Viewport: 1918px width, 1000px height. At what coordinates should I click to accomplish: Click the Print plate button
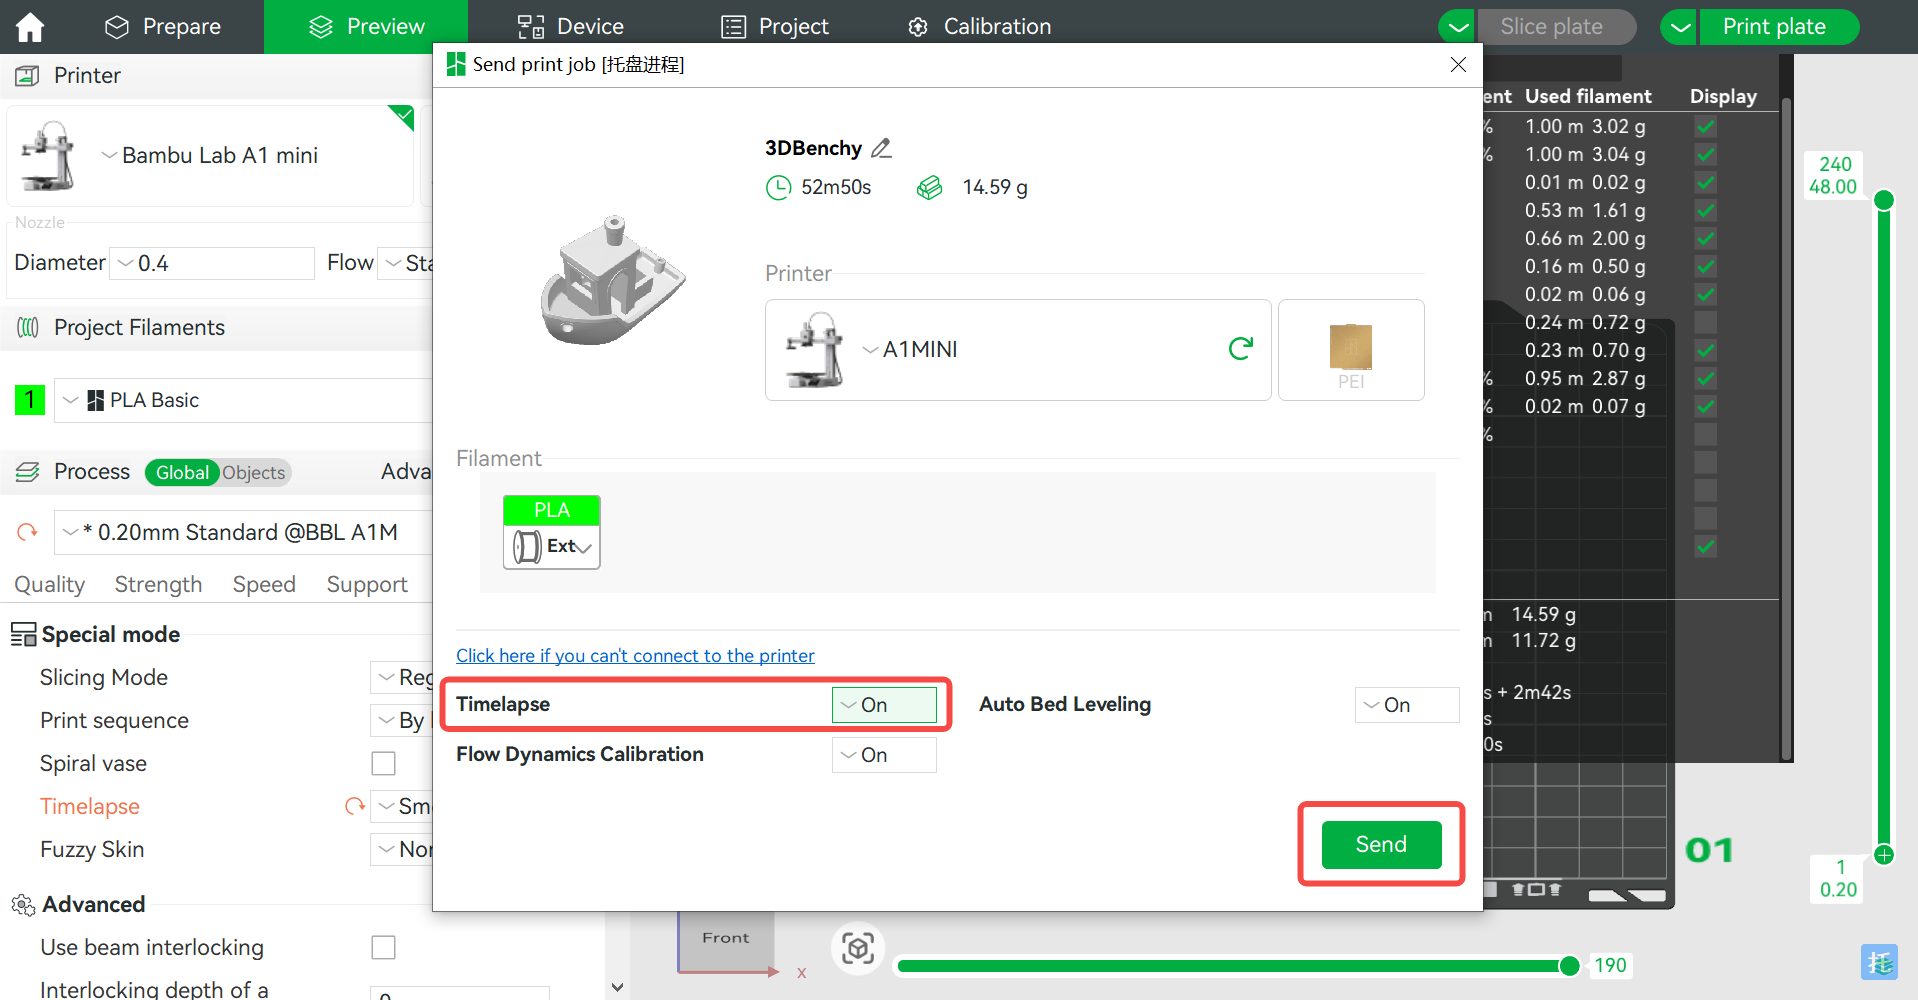1779,27
